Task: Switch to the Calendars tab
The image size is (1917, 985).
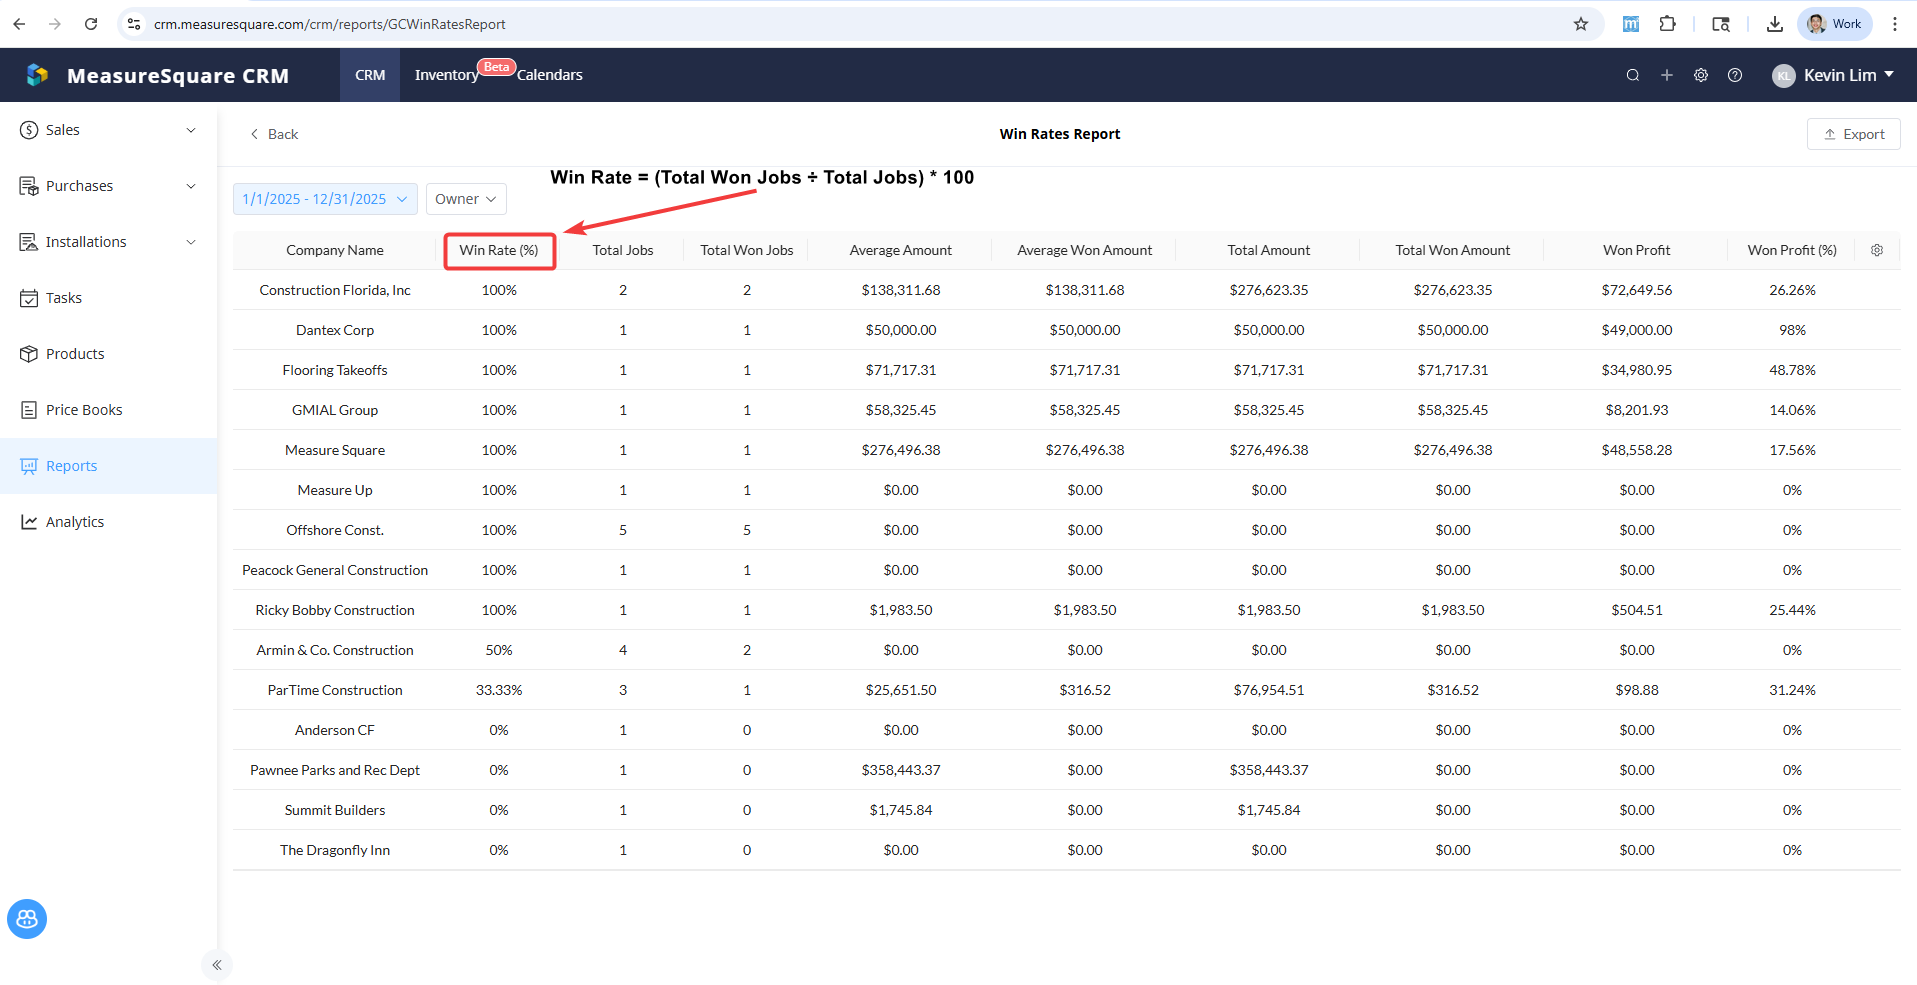Action: click(x=550, y=75)
